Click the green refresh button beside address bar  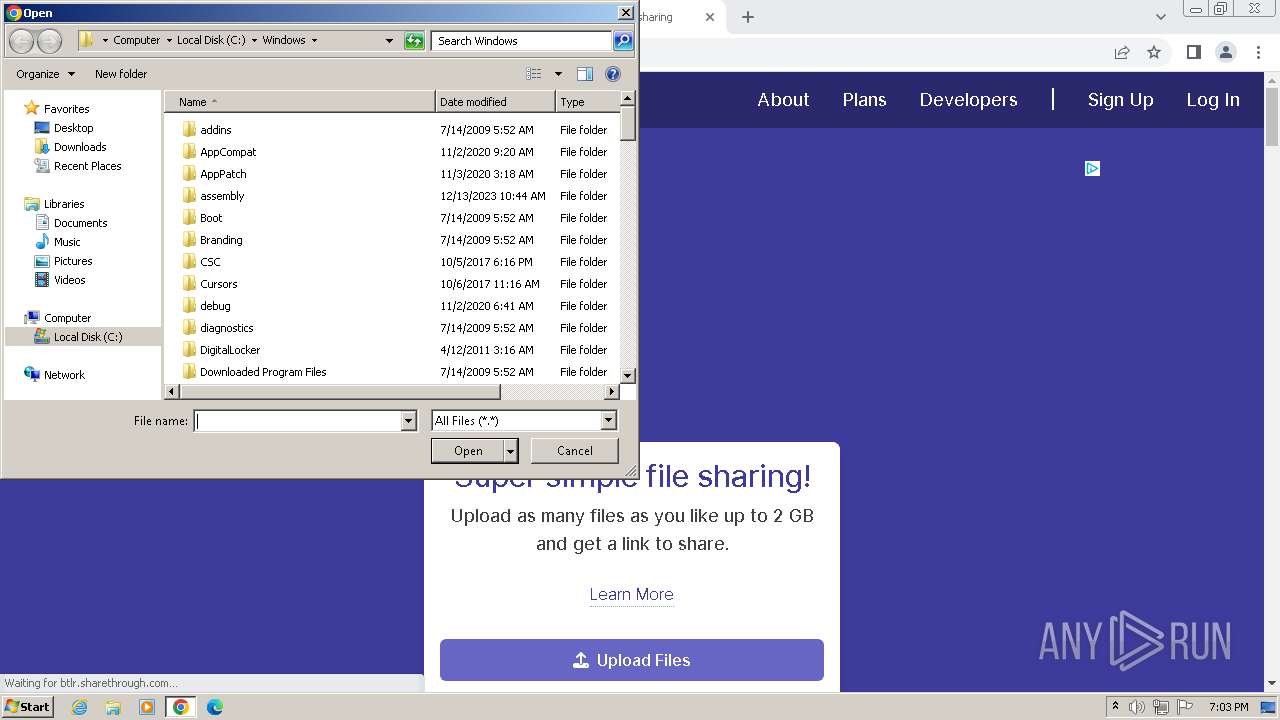click(x=414, y=41)
